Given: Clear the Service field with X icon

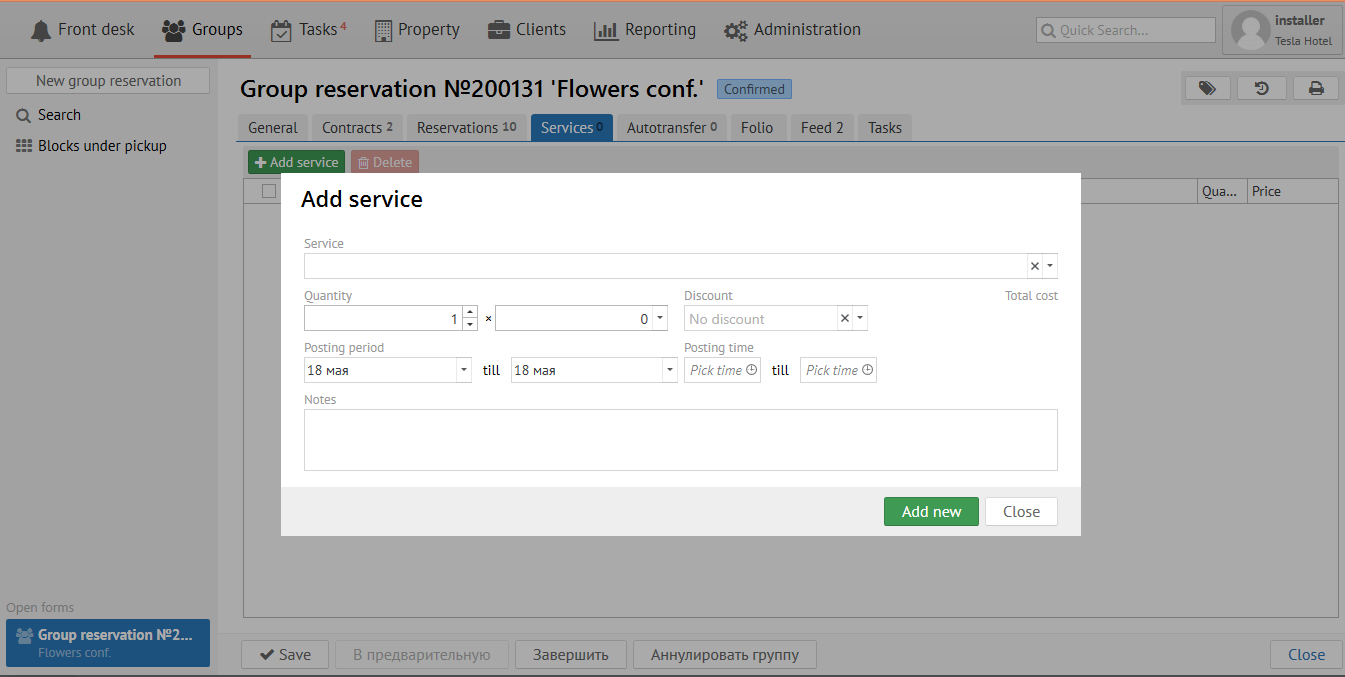Looking at the screenshot, I should (x=1035, y=266).
